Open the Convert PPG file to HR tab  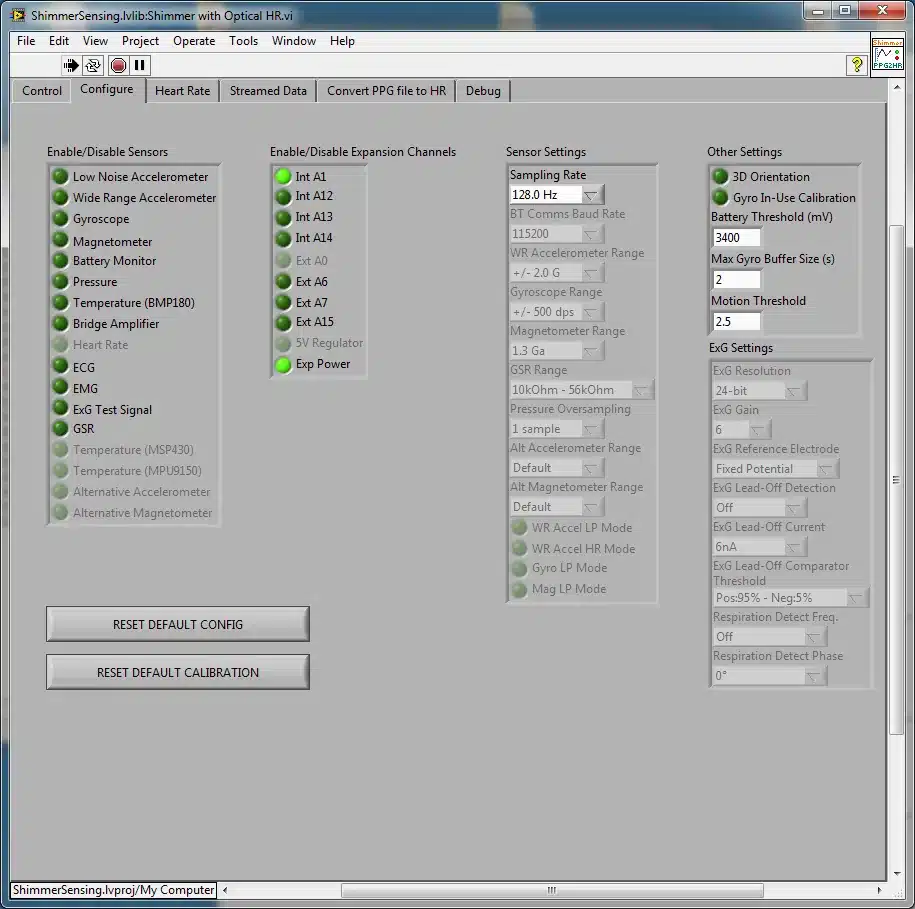pyautogui.click(x=386, y=91)
